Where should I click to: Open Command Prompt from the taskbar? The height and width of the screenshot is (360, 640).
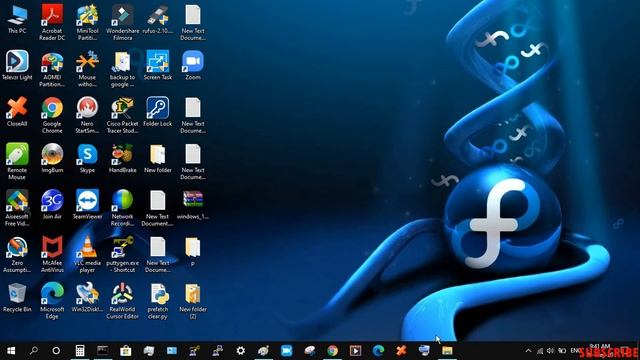click(x=103, y=351)
